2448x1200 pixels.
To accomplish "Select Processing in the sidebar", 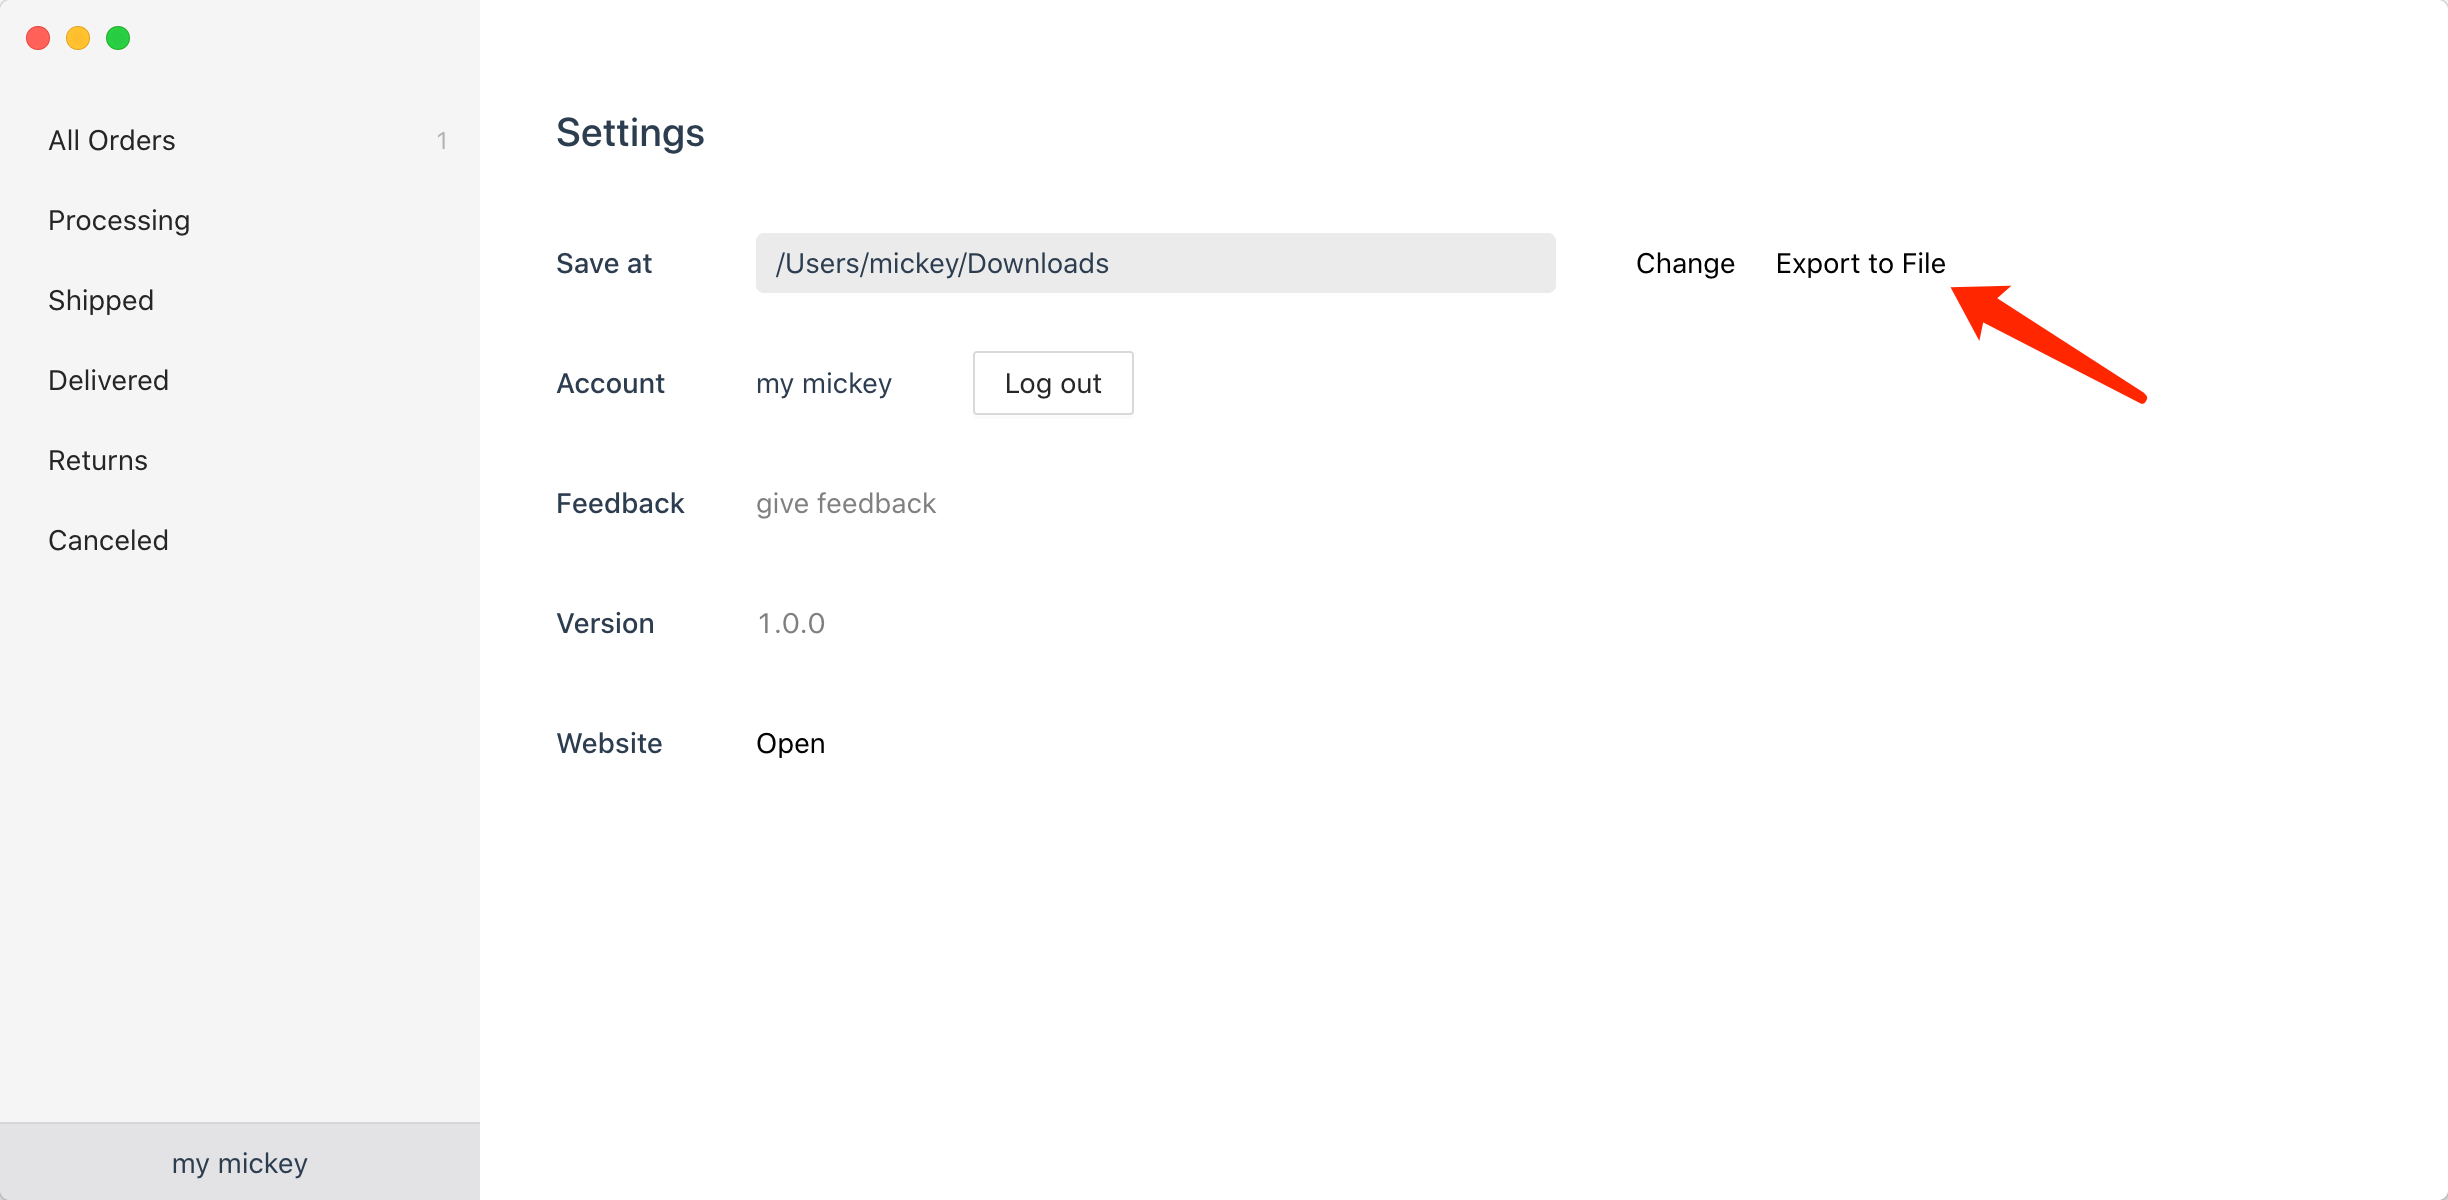I will coord(119,220).
